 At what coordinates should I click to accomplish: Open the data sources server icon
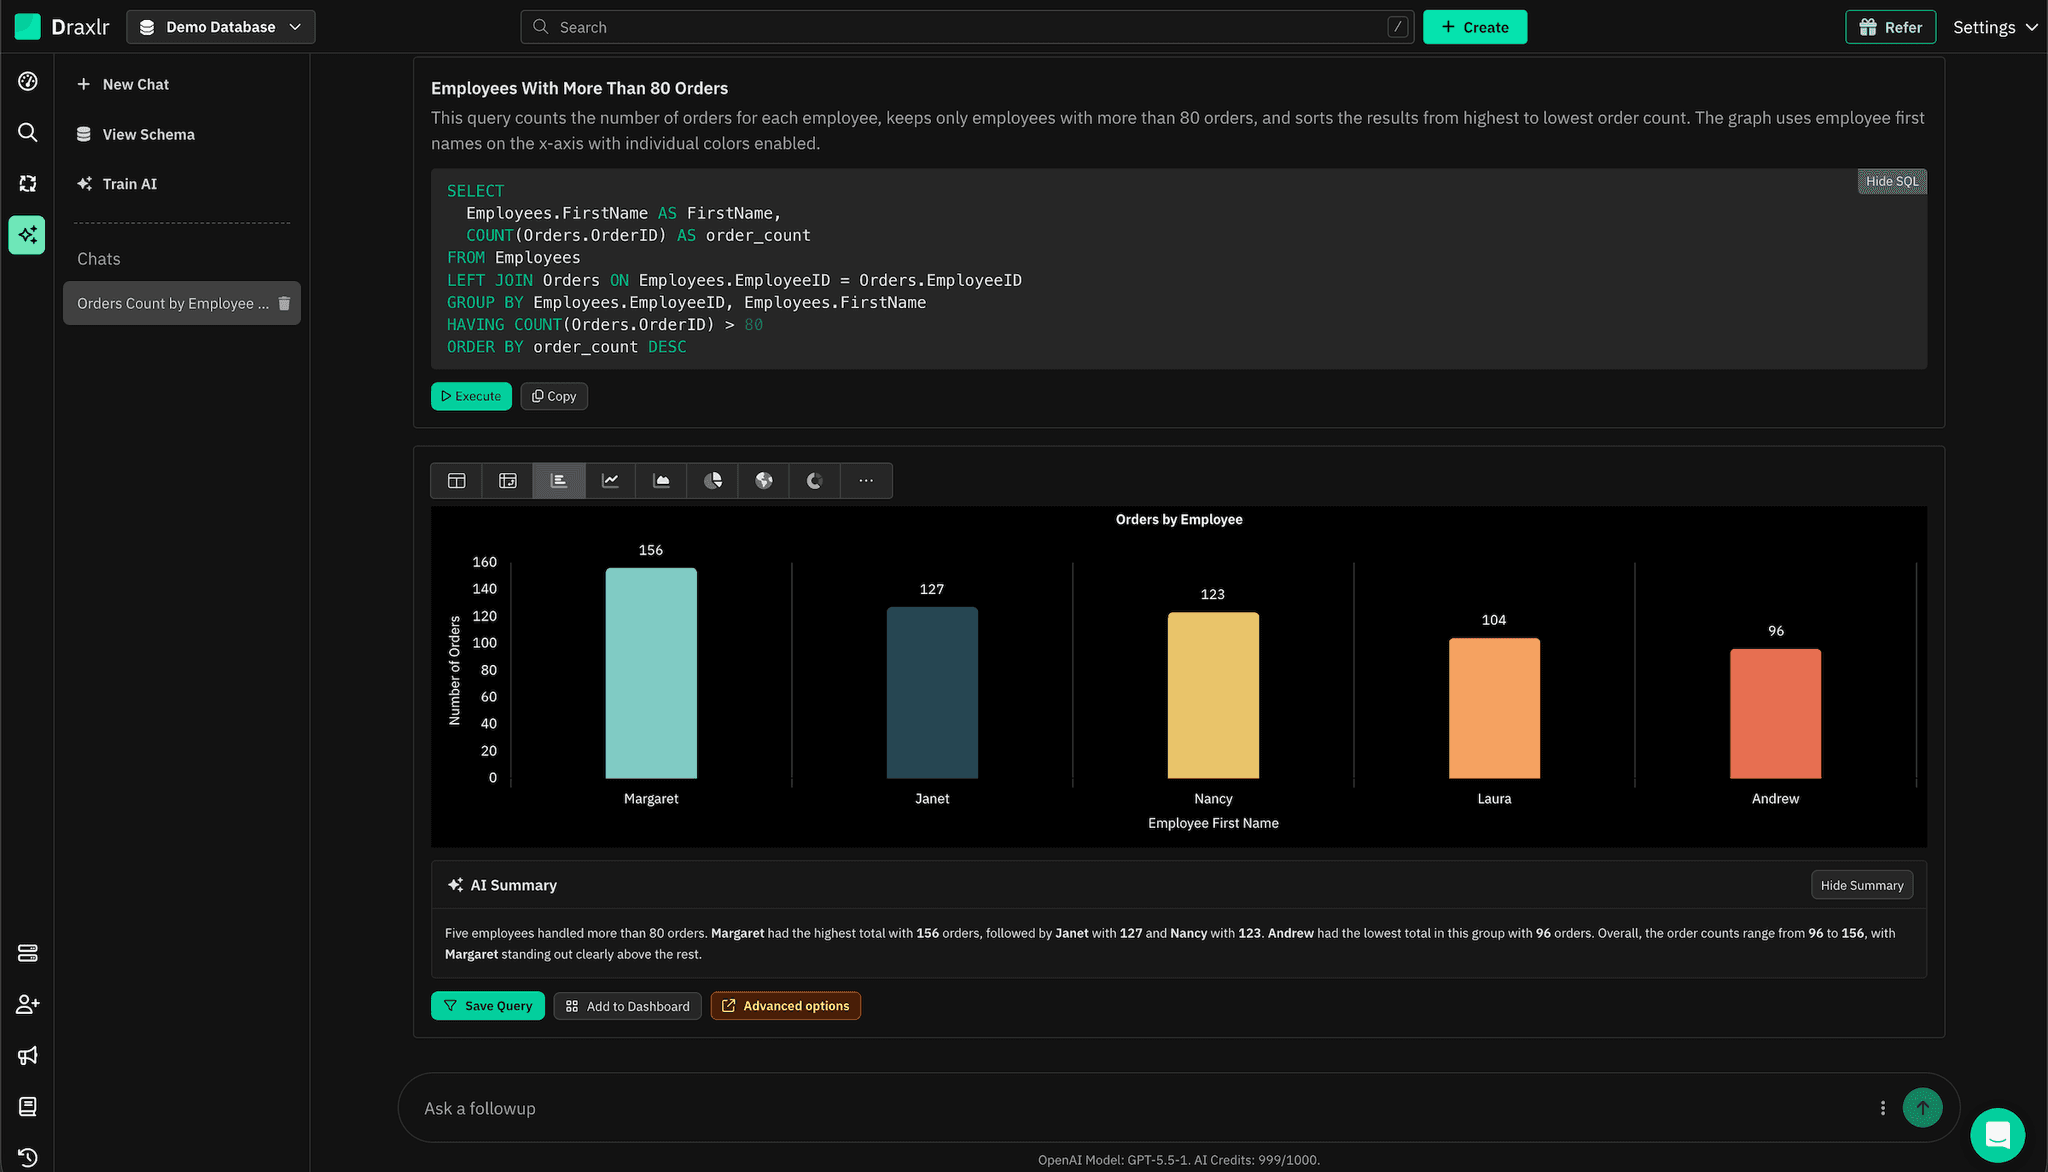click(28, 953)
